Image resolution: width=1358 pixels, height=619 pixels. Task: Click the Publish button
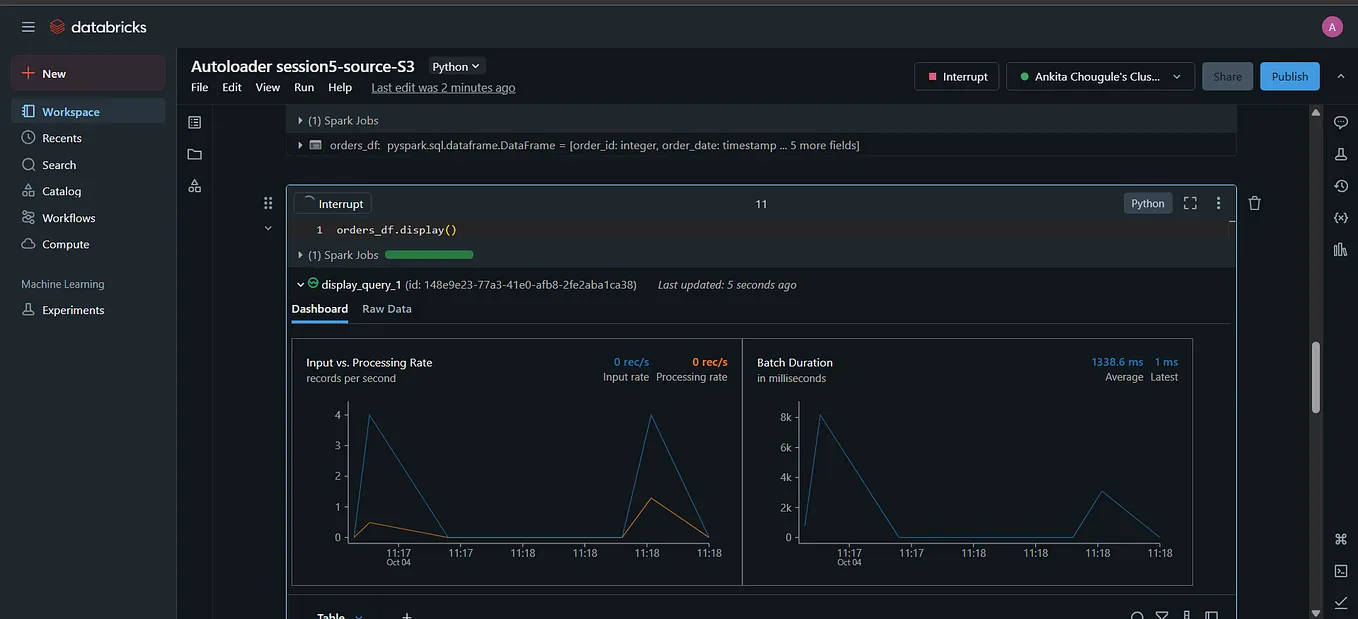click(x=1289, y=75)
